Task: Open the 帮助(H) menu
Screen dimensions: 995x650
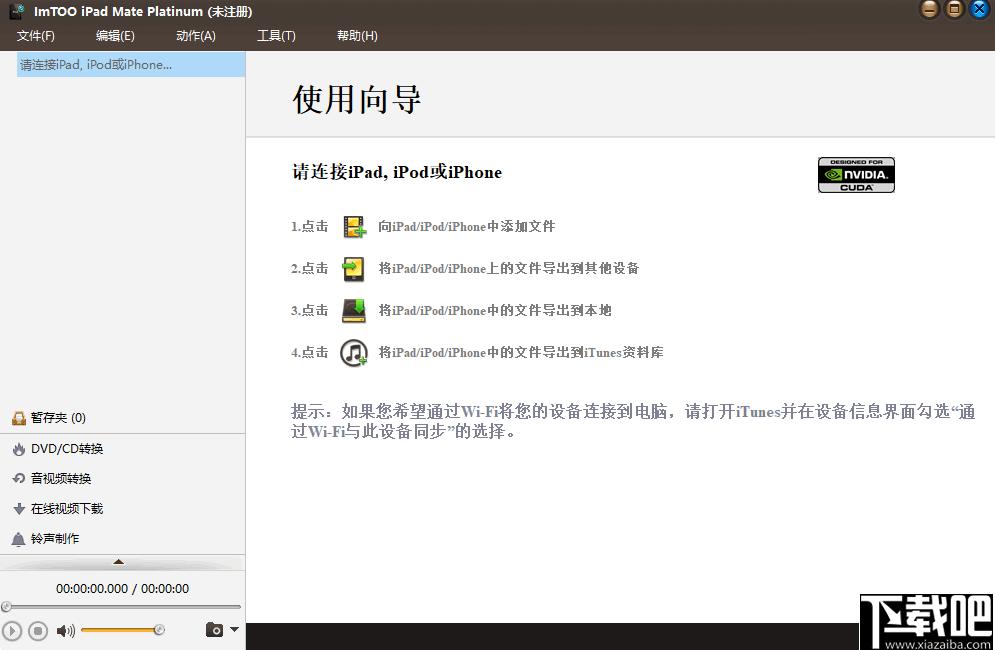Action: (x=357, y=36)
